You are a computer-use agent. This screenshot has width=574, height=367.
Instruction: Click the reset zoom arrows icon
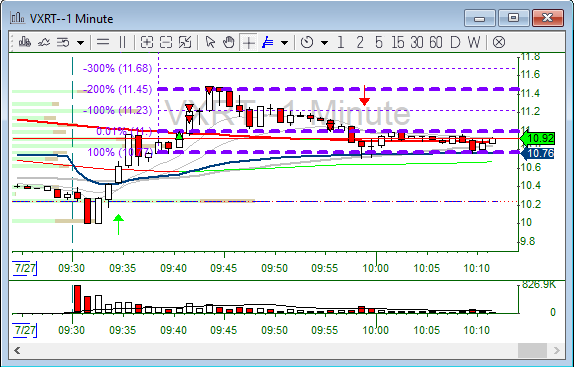point(185,42)
